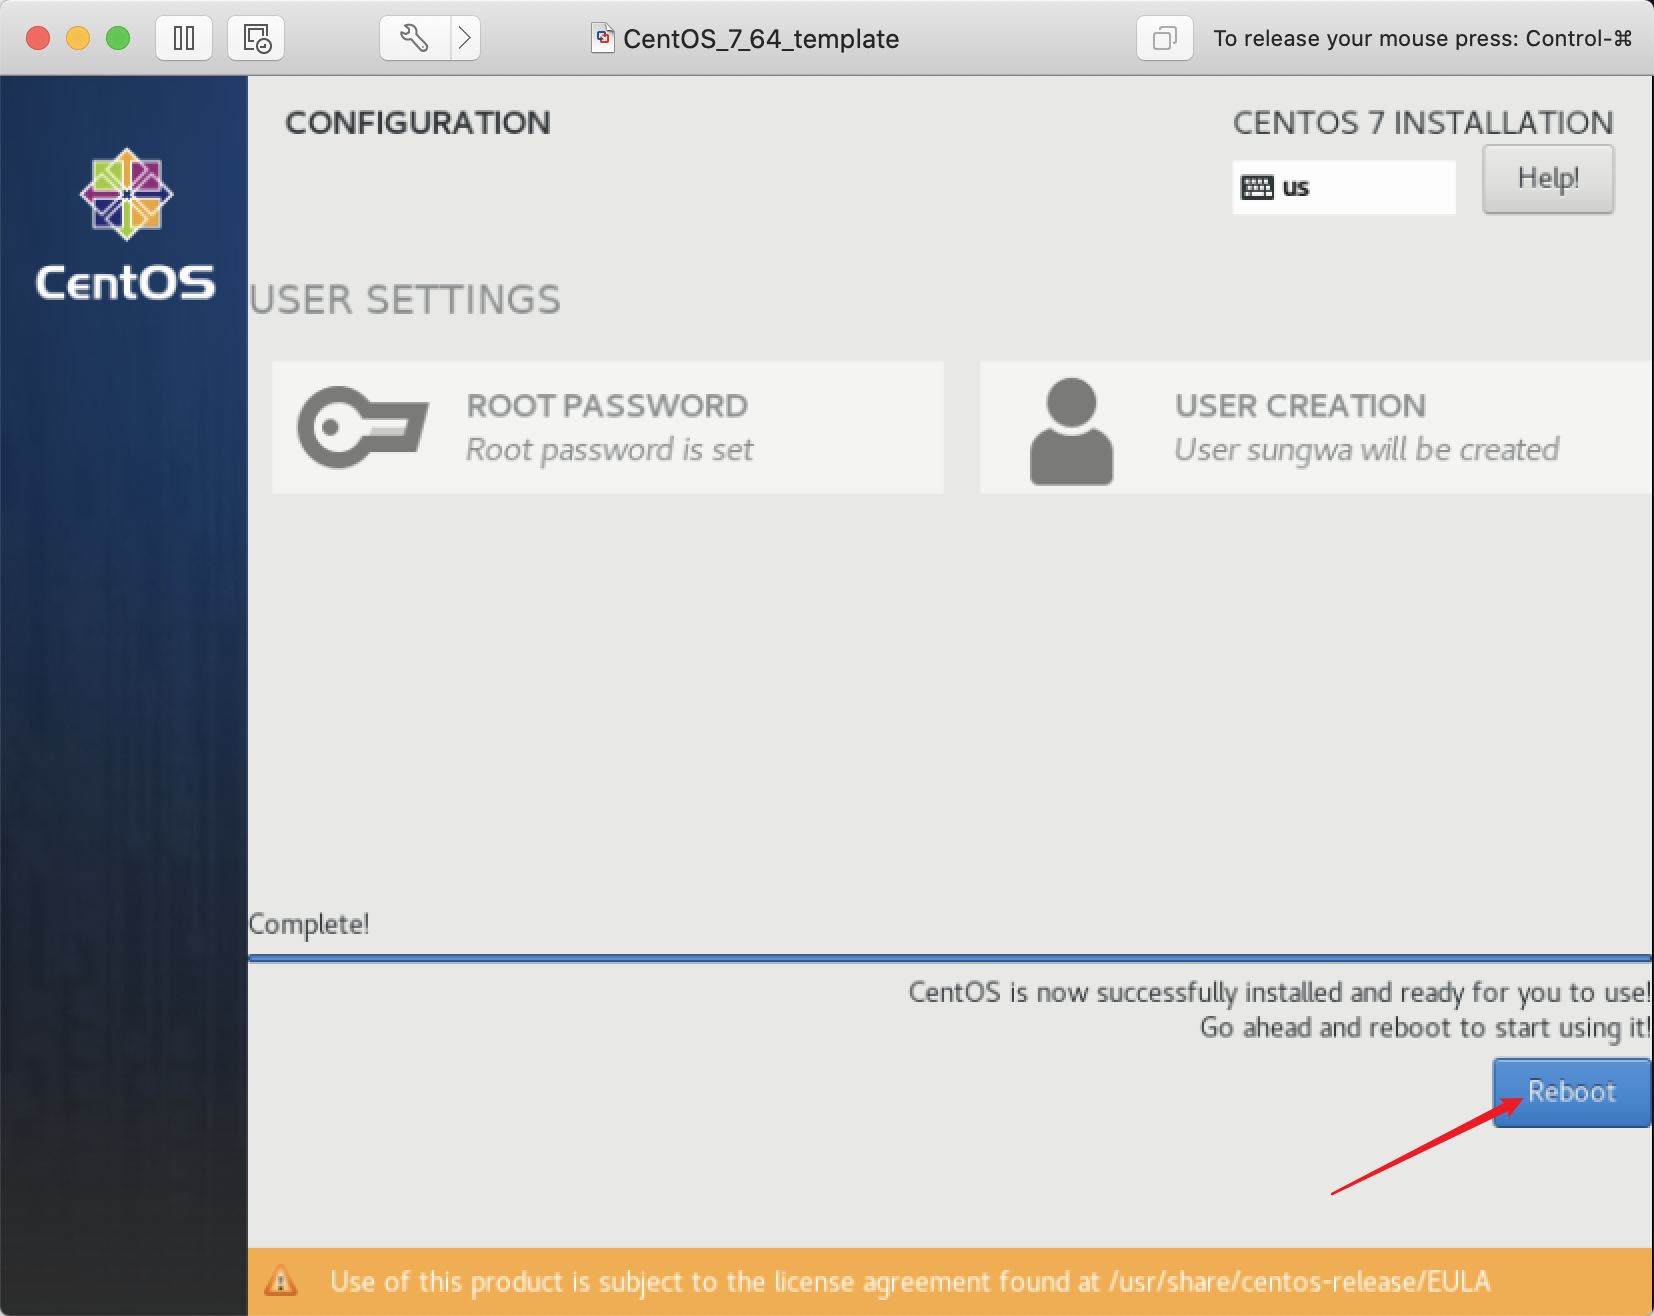The image size is (1654, 1316).
Task: Click the key icon for root password
Action: point(362,428)
